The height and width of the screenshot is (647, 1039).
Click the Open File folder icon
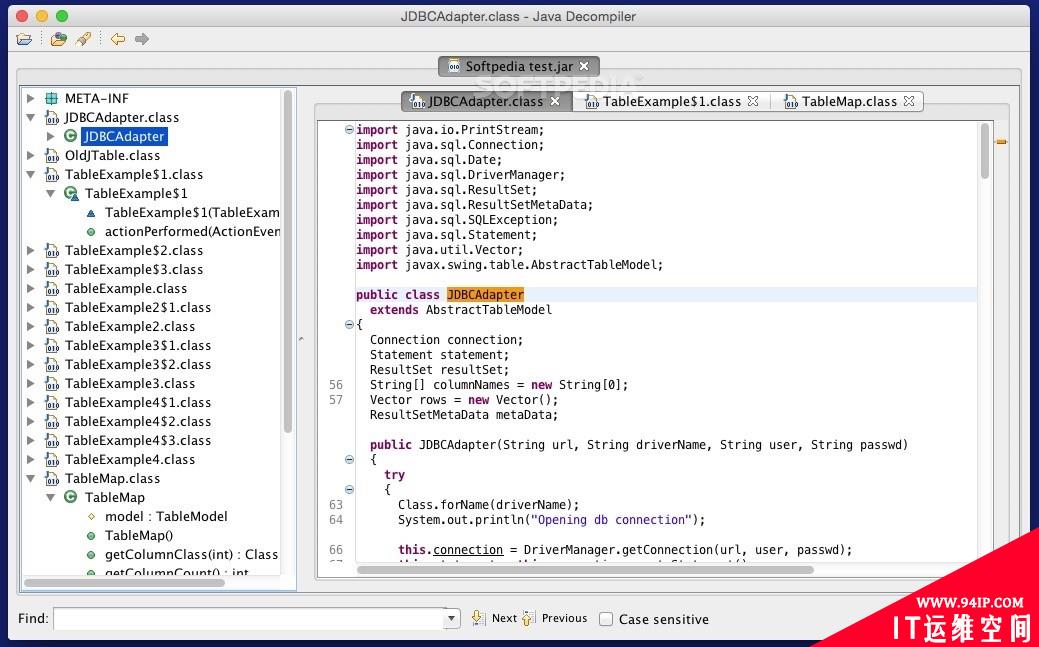click(x=24, y=39)
